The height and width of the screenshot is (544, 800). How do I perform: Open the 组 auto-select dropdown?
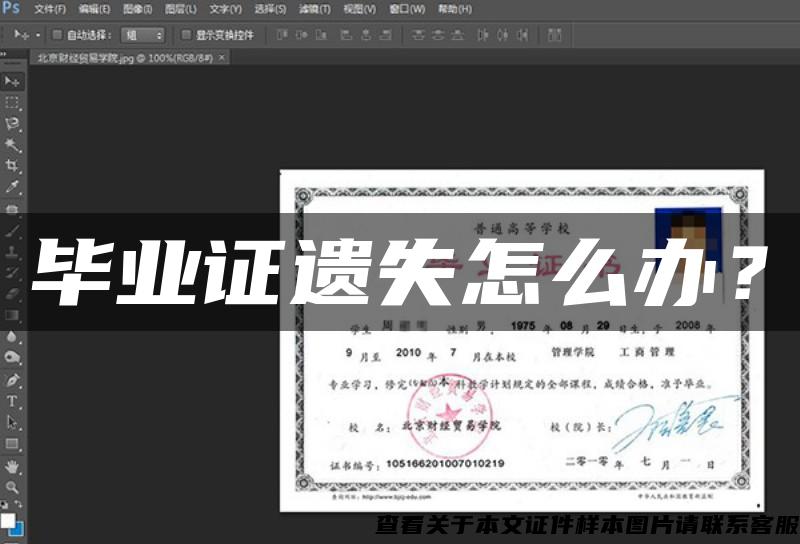(x=143, y=35)
